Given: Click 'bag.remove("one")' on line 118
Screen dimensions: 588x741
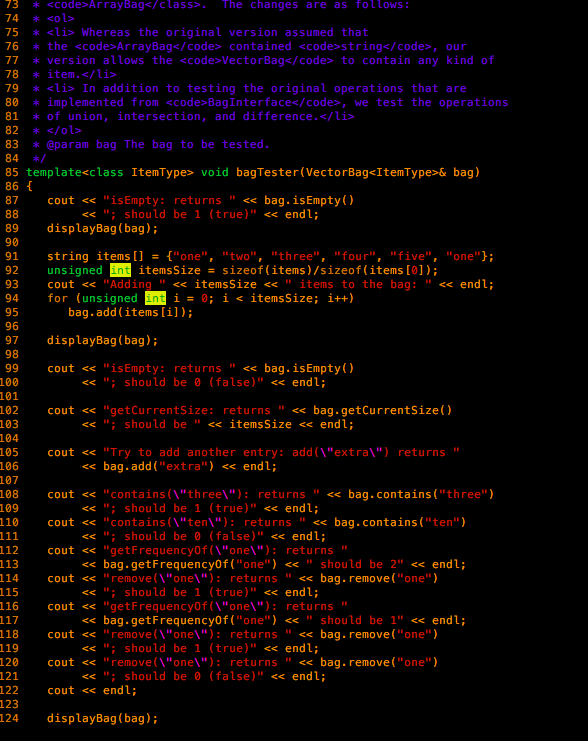Looking at the screenshot, I should pyautogui.click(x=379, y=634).
